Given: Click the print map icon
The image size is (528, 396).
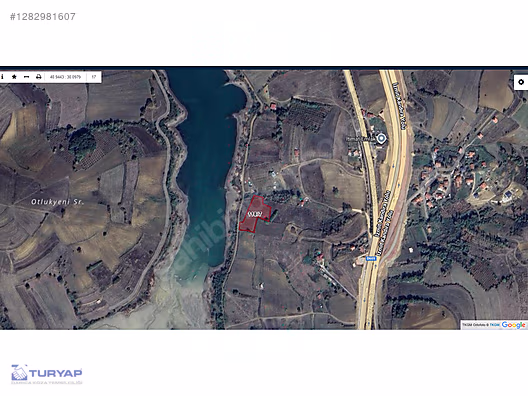Looking at the screenshot, I should pyautogui.click(x=39, y=77).
